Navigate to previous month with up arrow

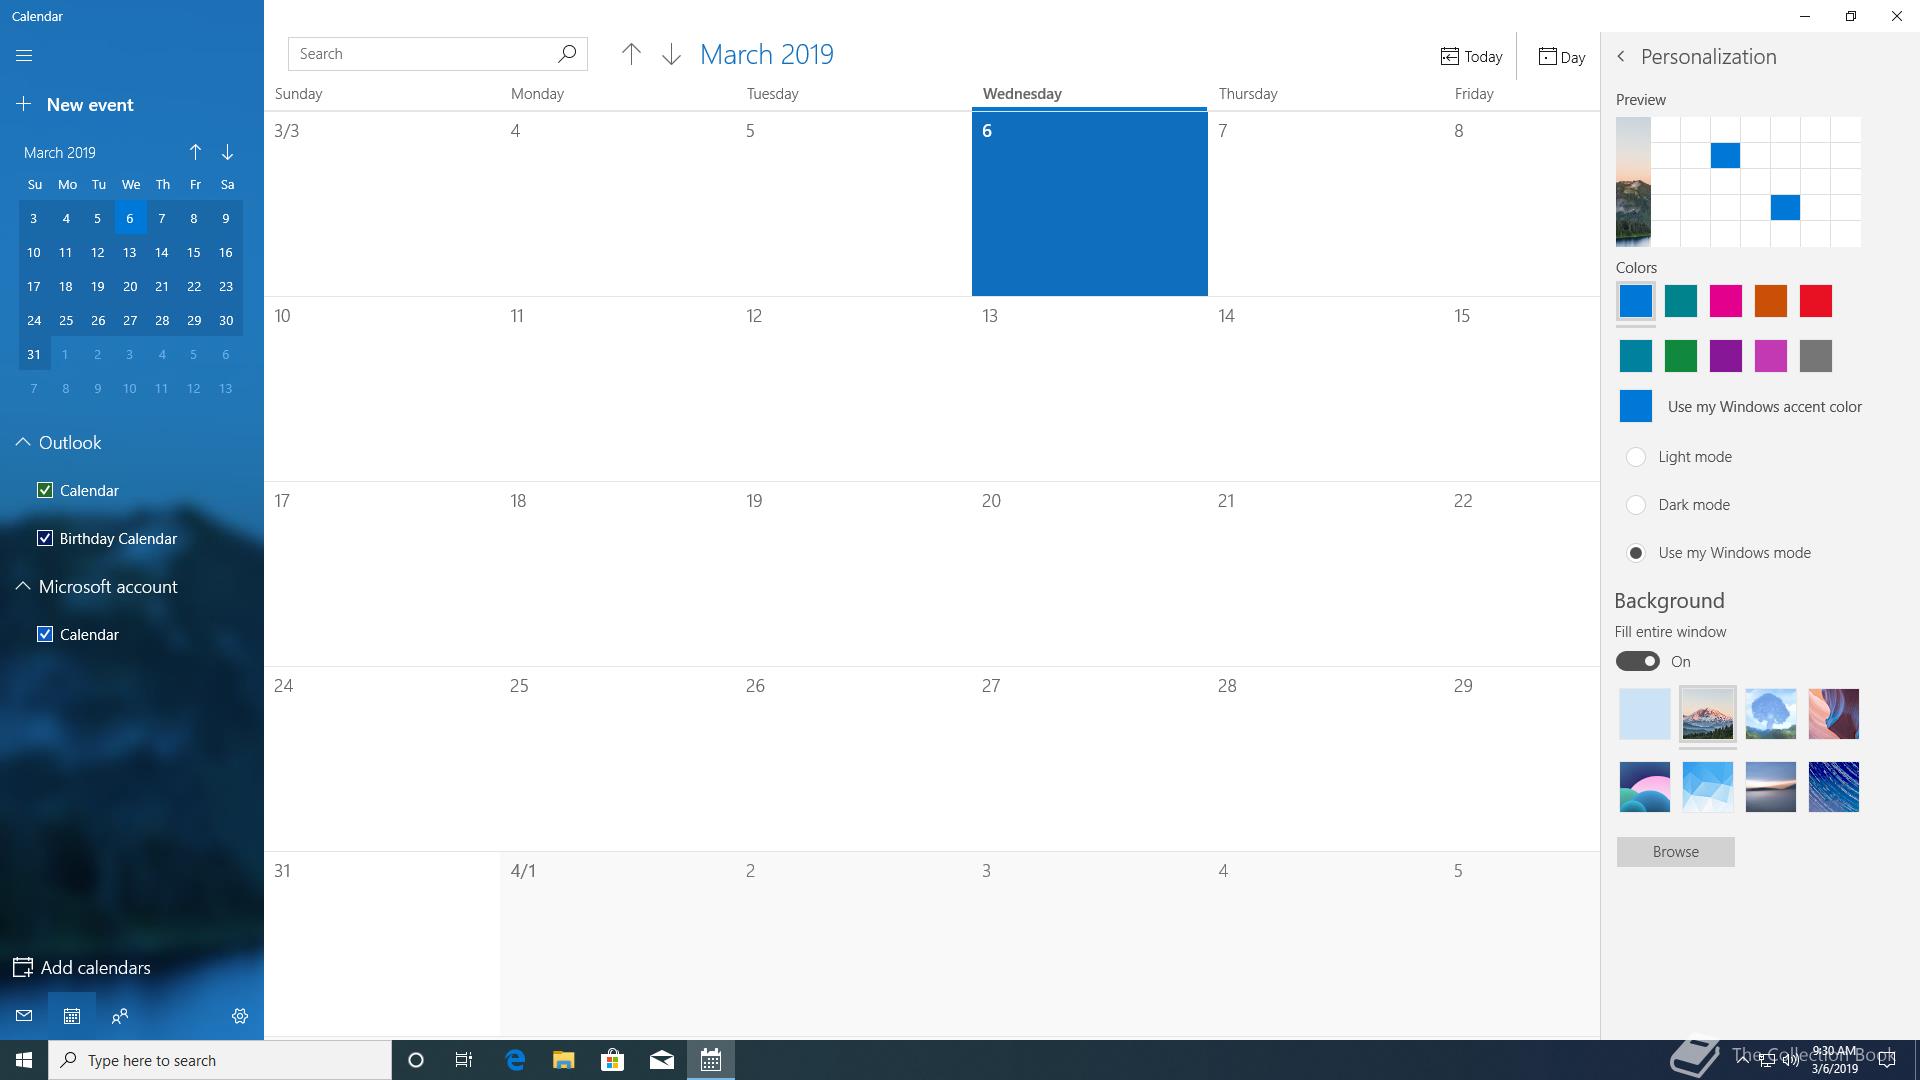[x=631, y=55]
